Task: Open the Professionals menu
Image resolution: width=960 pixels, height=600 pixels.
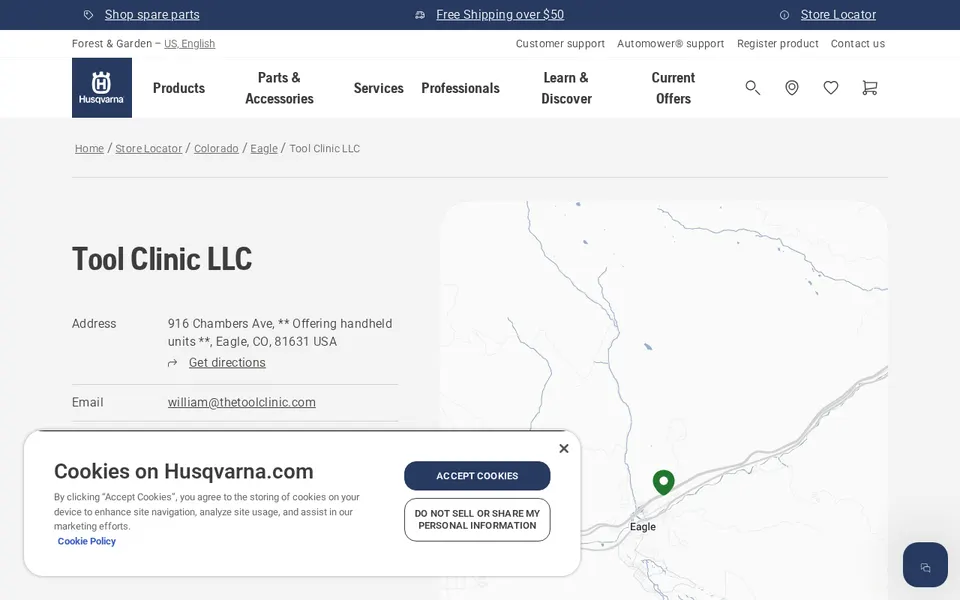Action: (460, 88)
